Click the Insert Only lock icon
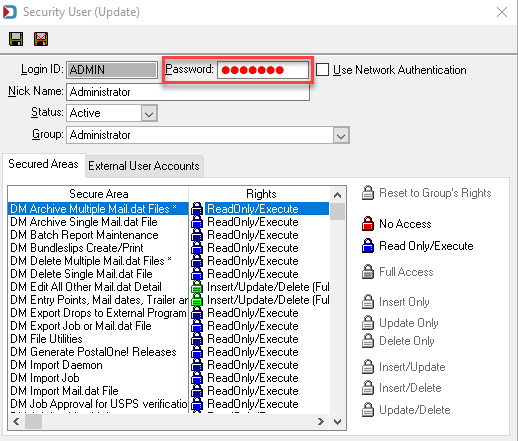This screenshot has width=518, height=441. pyautogui.click(x=368, y=302)
